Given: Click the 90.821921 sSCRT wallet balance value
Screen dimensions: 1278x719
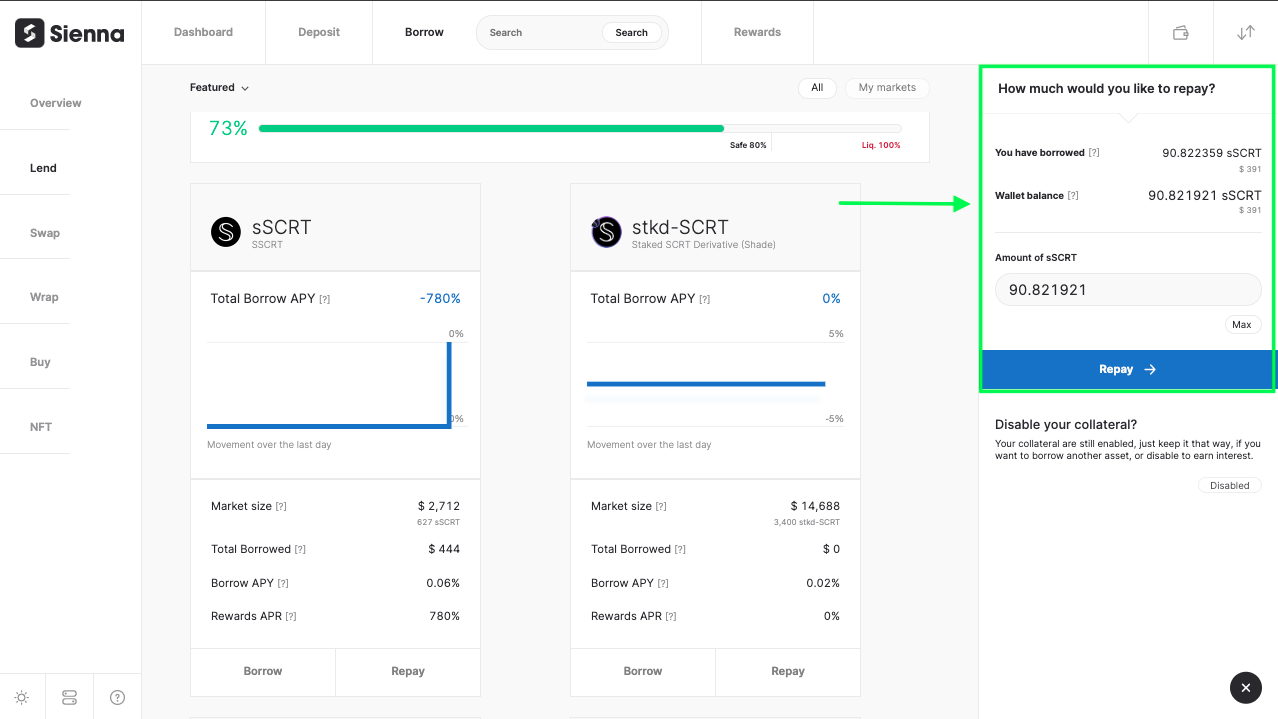Looking at the screenshot, I should point(1204,196).
